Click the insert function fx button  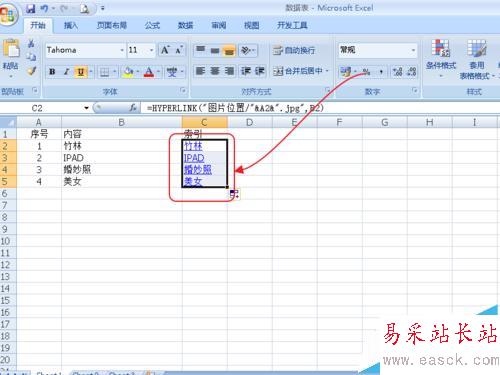133,108
